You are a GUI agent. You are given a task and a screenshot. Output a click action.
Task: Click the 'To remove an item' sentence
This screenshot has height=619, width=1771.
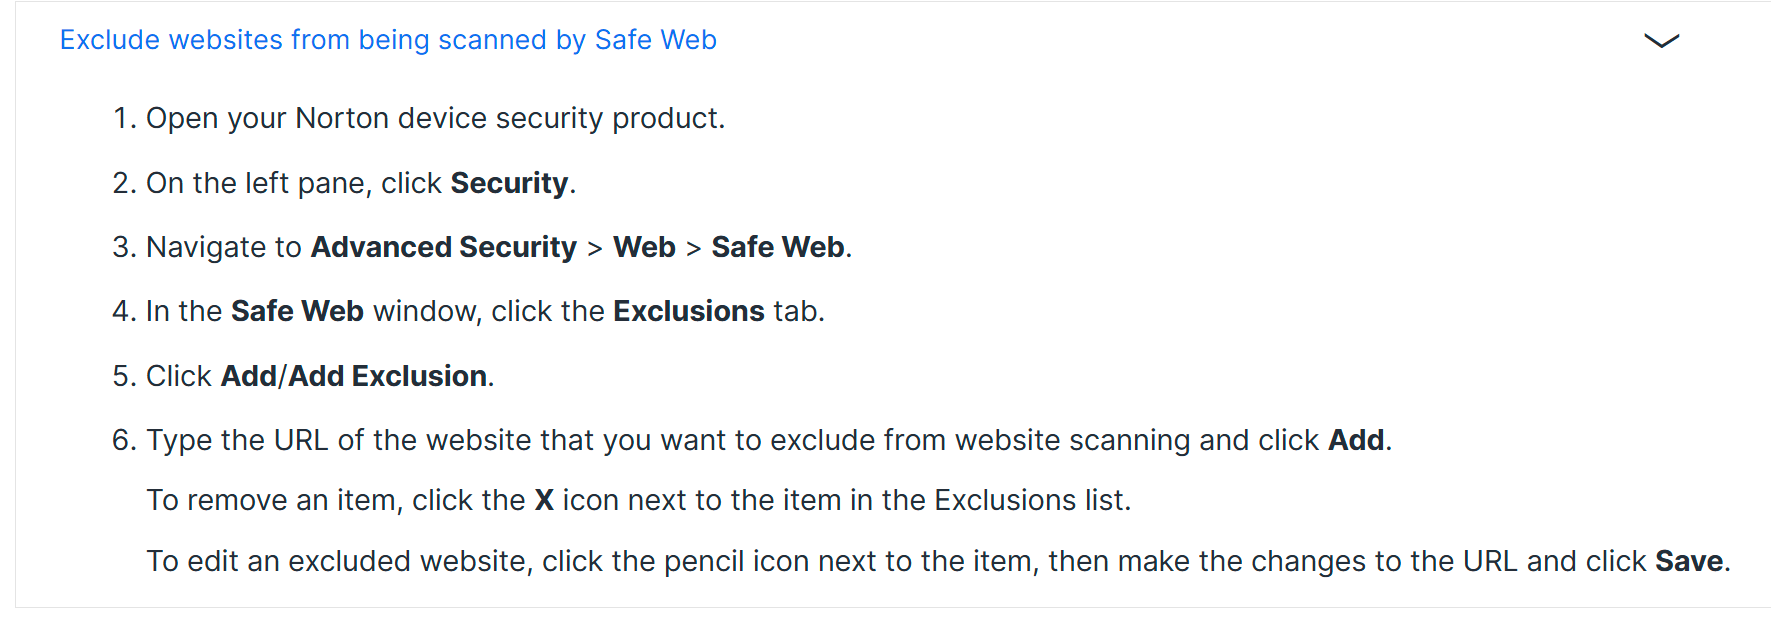(x=639, y=500)
